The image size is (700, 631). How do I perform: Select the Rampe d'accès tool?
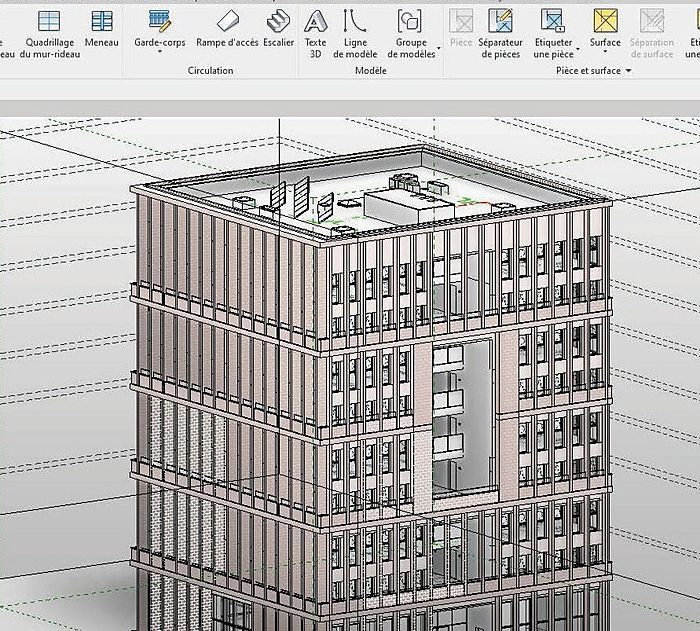pos(227,29)
